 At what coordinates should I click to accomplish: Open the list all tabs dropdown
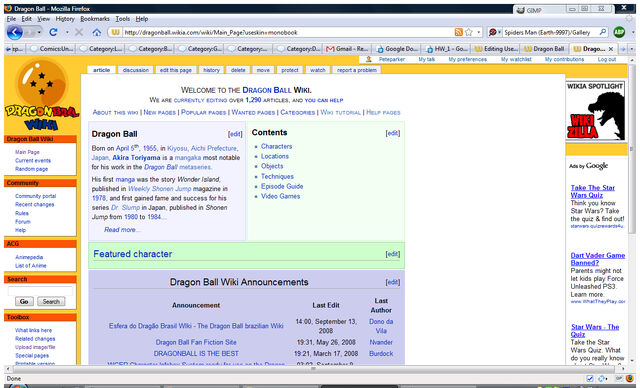pyautogui.click(x=632, y=49)
